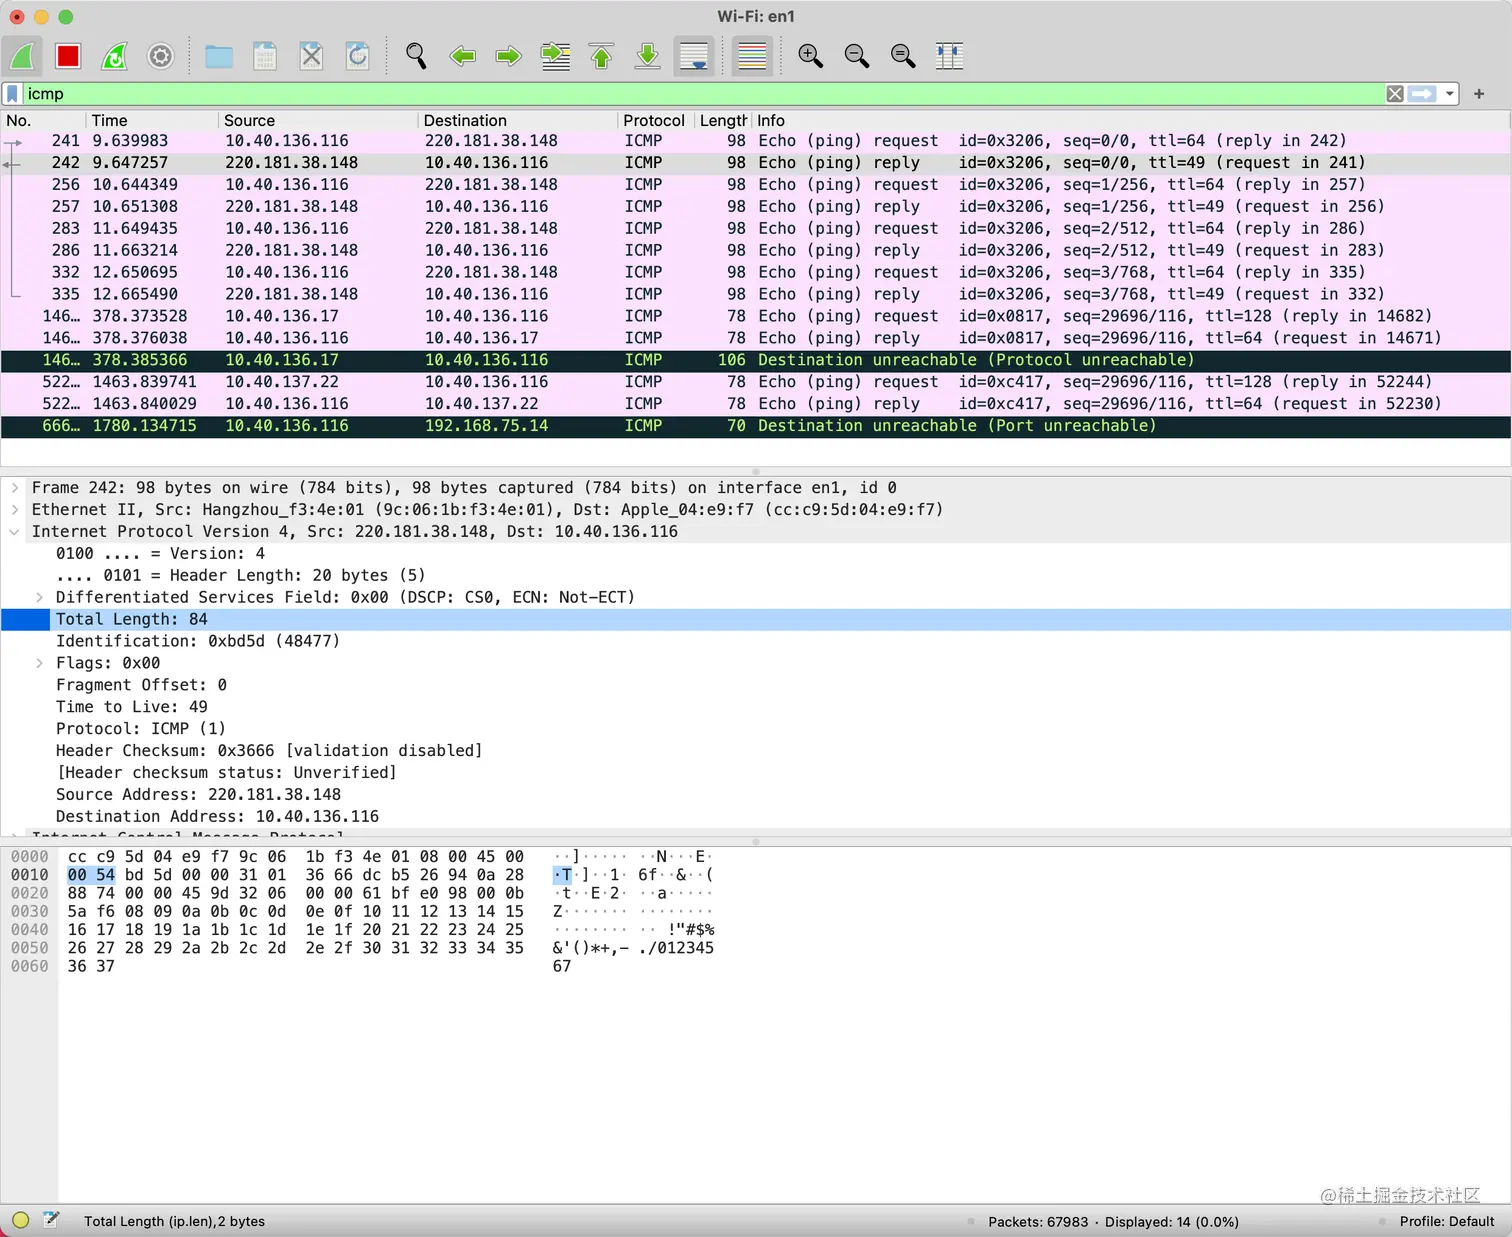Close the current capture file

pyautogui.click(x=311, y=56)
